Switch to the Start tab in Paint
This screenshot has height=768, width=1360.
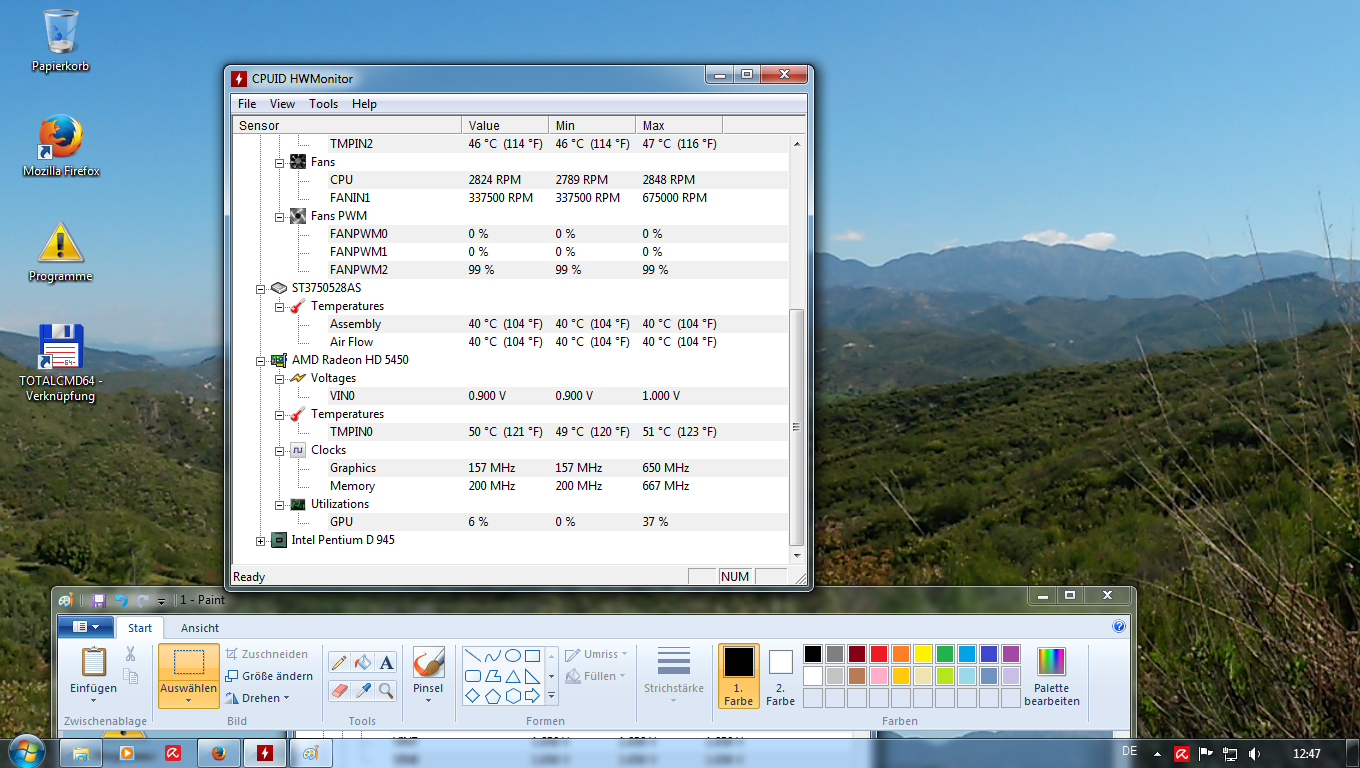(x=140, y=628)
